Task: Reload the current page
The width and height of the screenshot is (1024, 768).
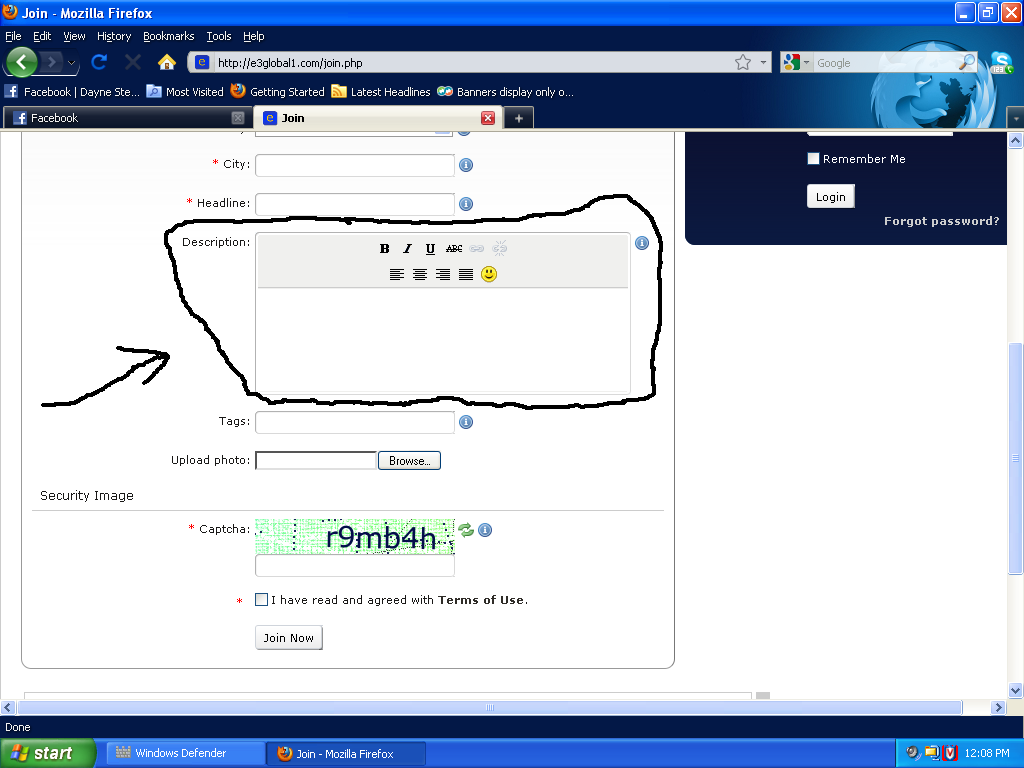Action: coord(99,62)
